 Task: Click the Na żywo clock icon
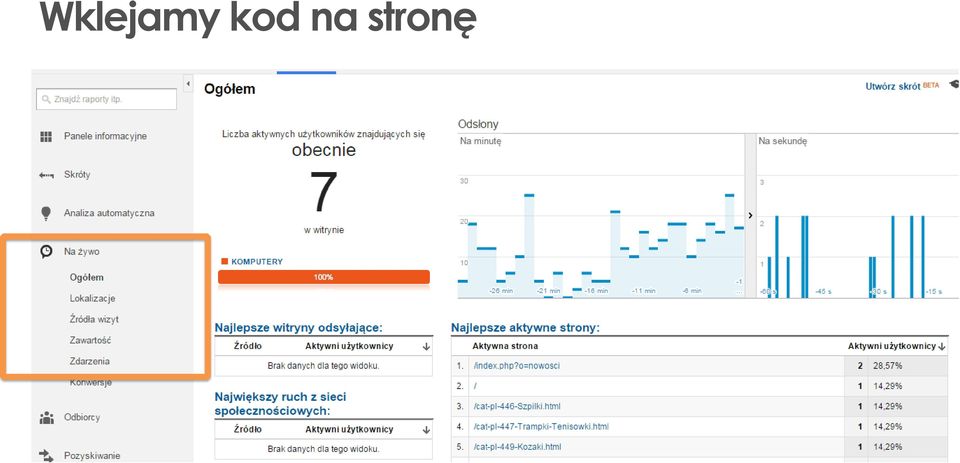pos(46,252)
